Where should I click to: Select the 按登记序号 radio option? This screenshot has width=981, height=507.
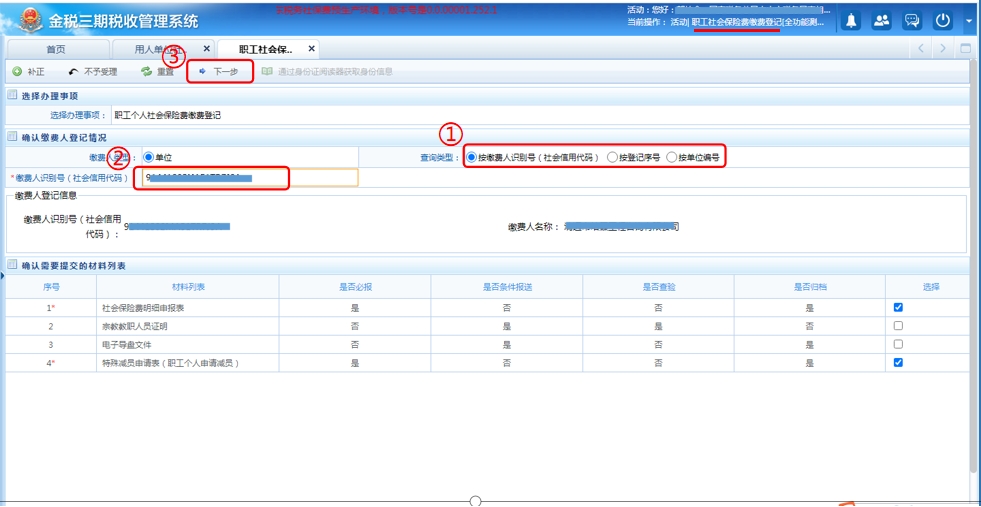[x=613, y=158]
